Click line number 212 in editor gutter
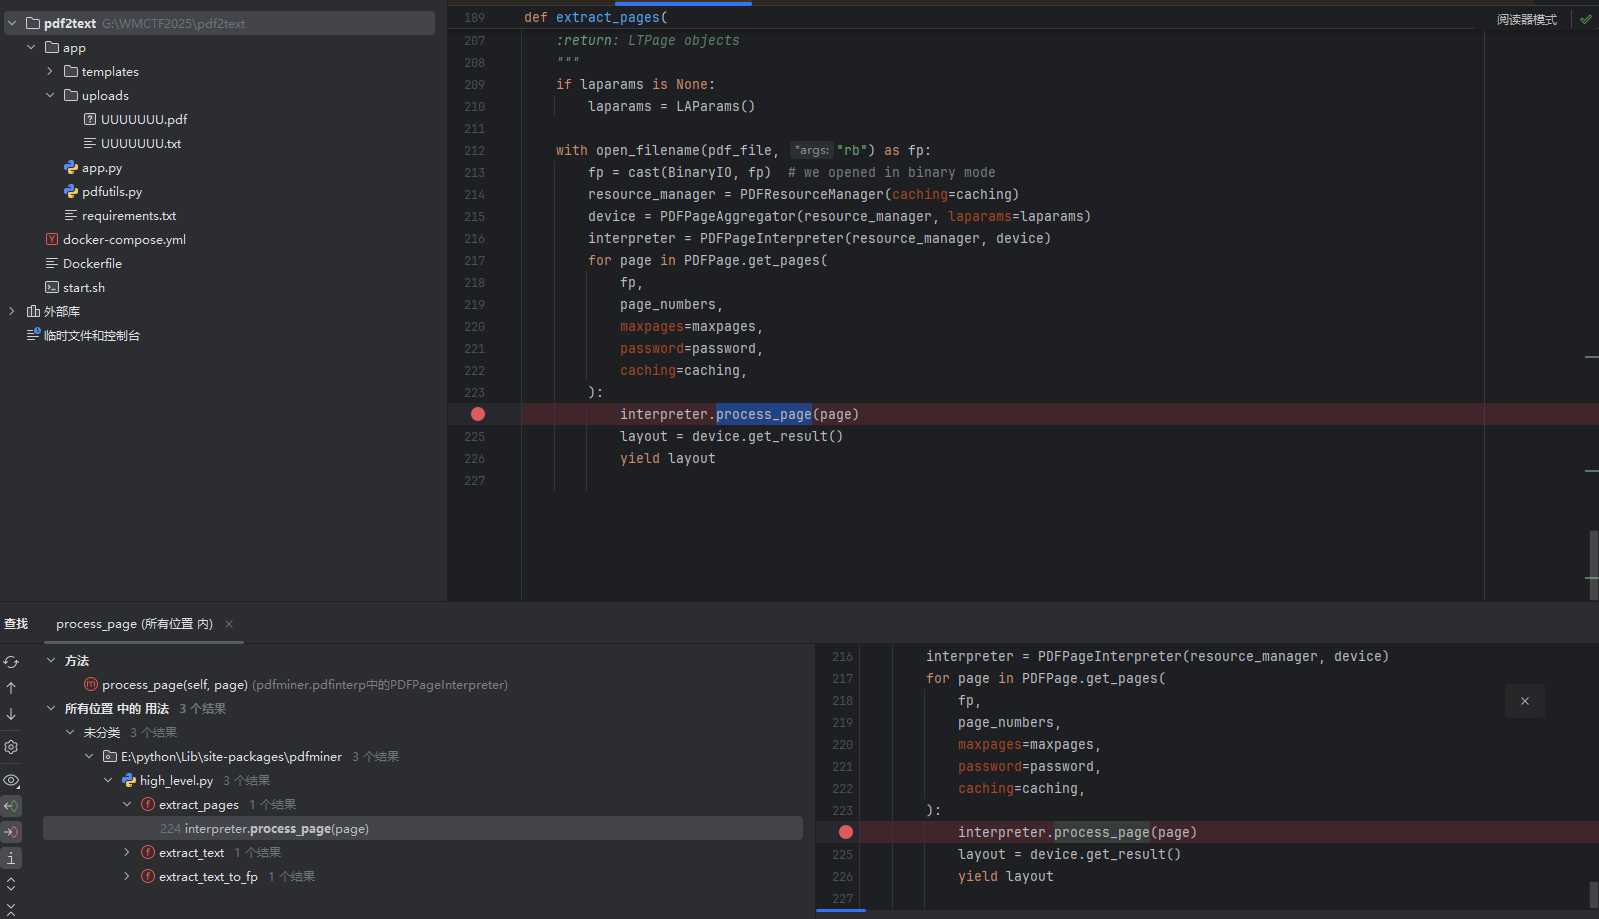Screen dimensions: 1599x919 474,150
